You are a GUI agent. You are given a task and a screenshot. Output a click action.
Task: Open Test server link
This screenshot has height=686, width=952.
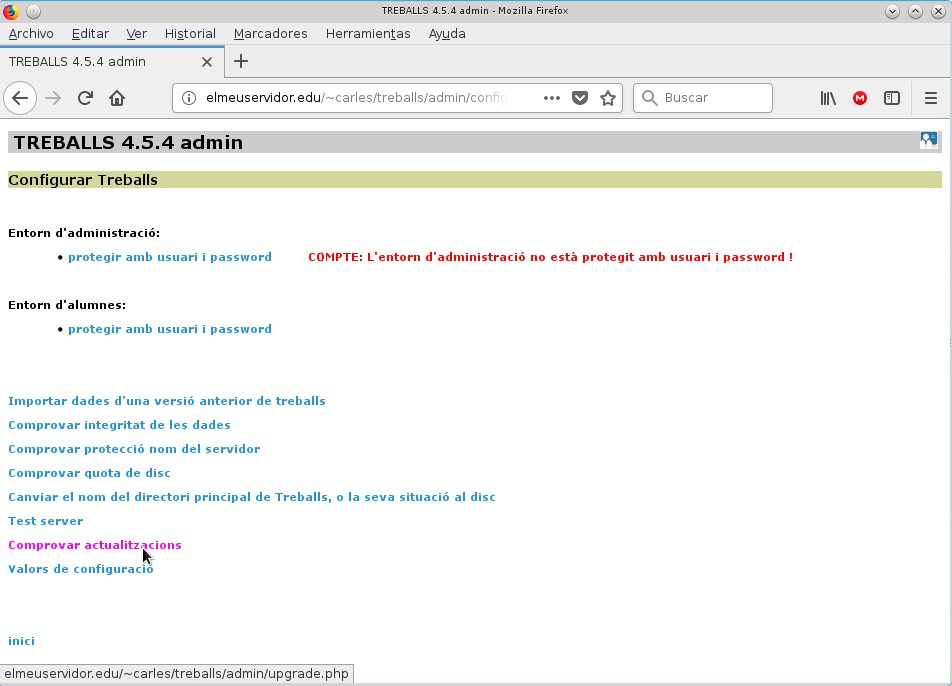coord(46,521)
